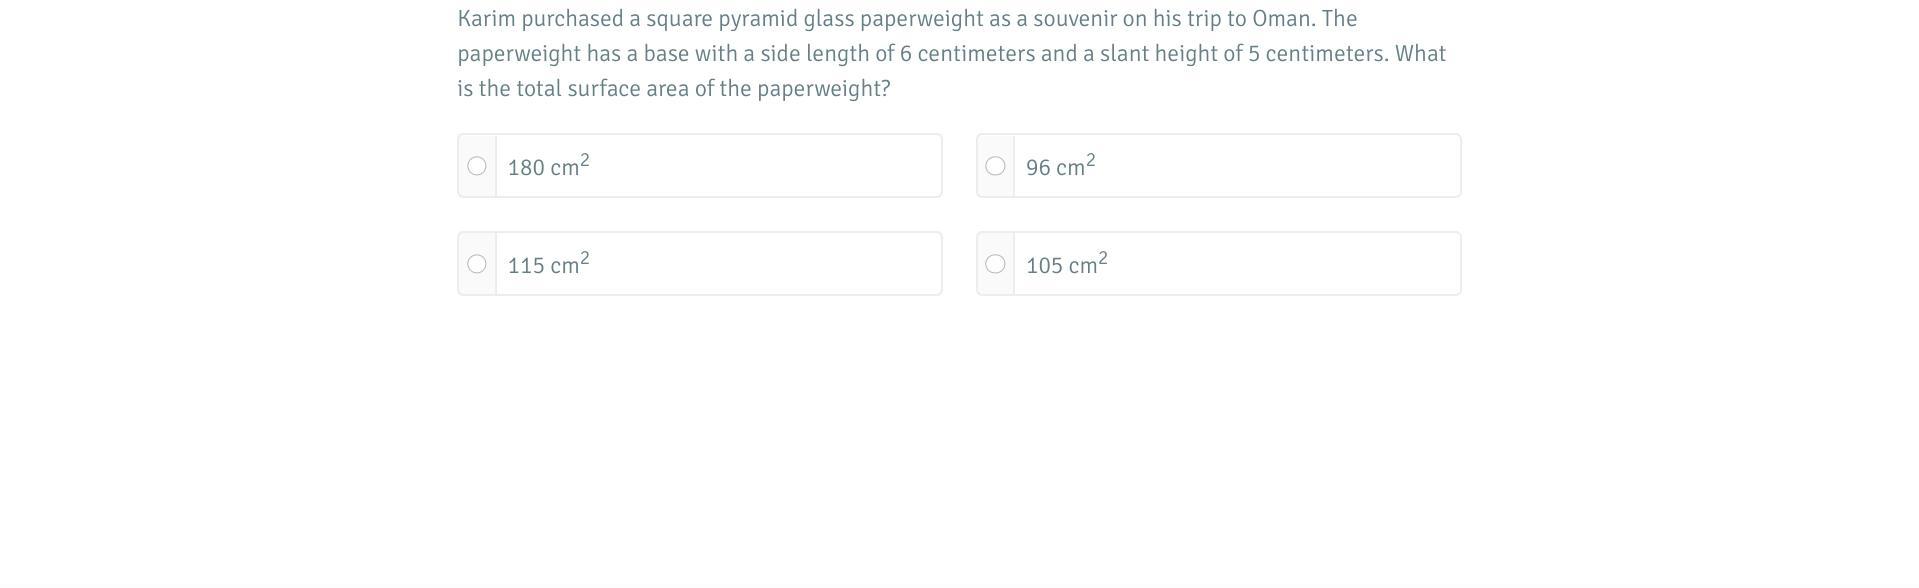
Task: Click the "96 cm²" answer text
Action: [1060, 167]
